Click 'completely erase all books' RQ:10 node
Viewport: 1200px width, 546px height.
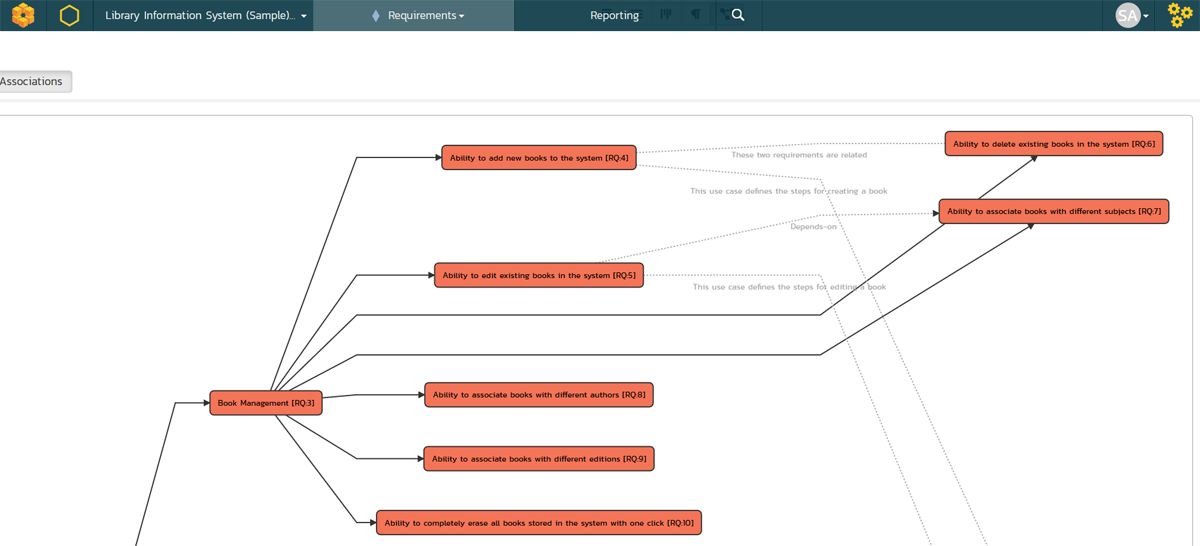click(539, 523)
